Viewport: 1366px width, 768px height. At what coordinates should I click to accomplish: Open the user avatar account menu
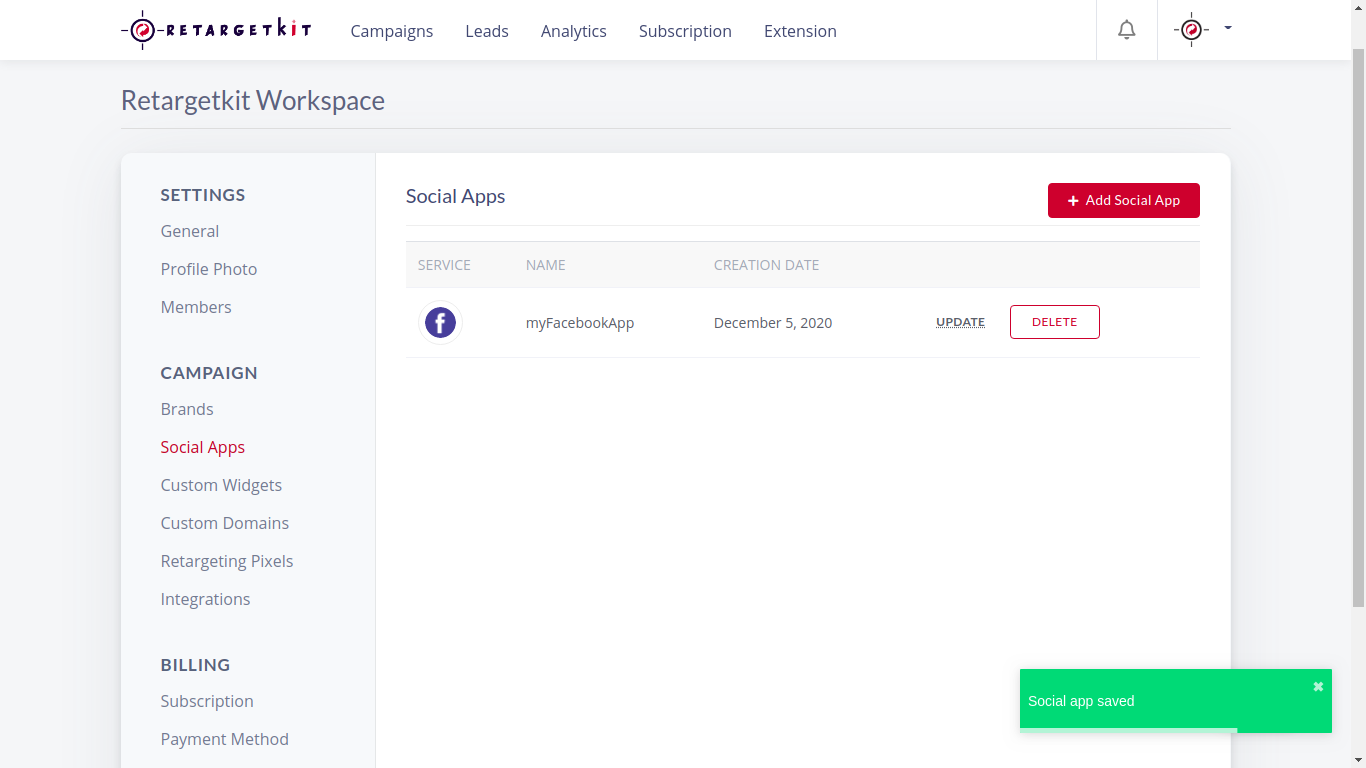tap(1202, 30)
